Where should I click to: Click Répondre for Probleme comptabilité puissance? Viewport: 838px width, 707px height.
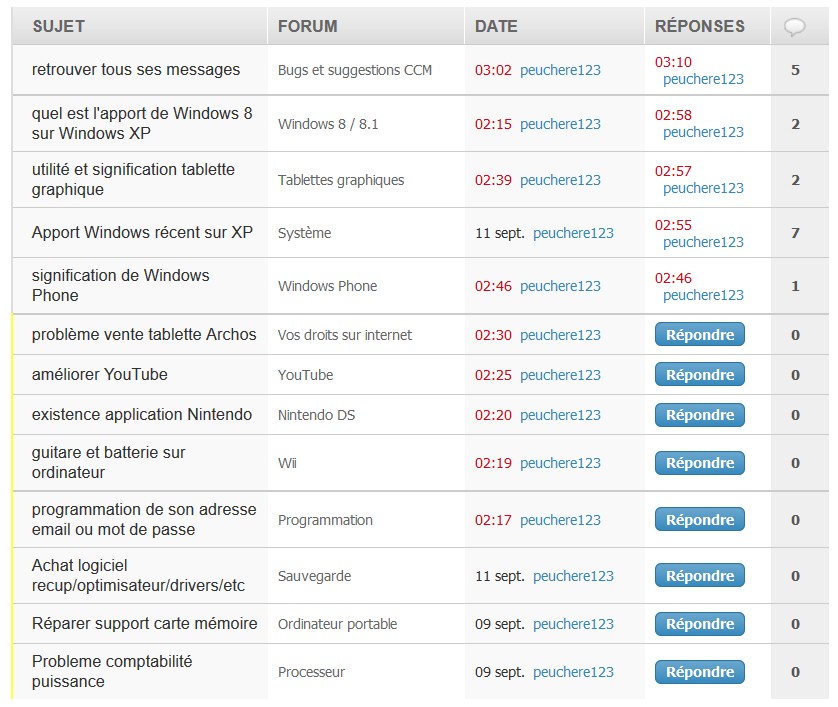[700, 672]
